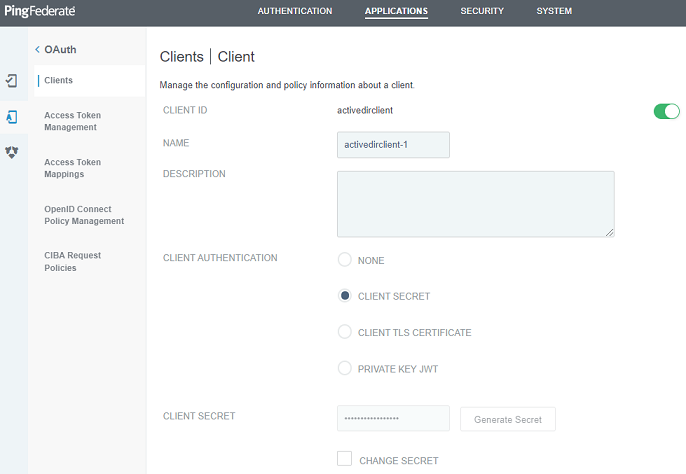Open Access Token Mappings section

(x=73, y=168)
